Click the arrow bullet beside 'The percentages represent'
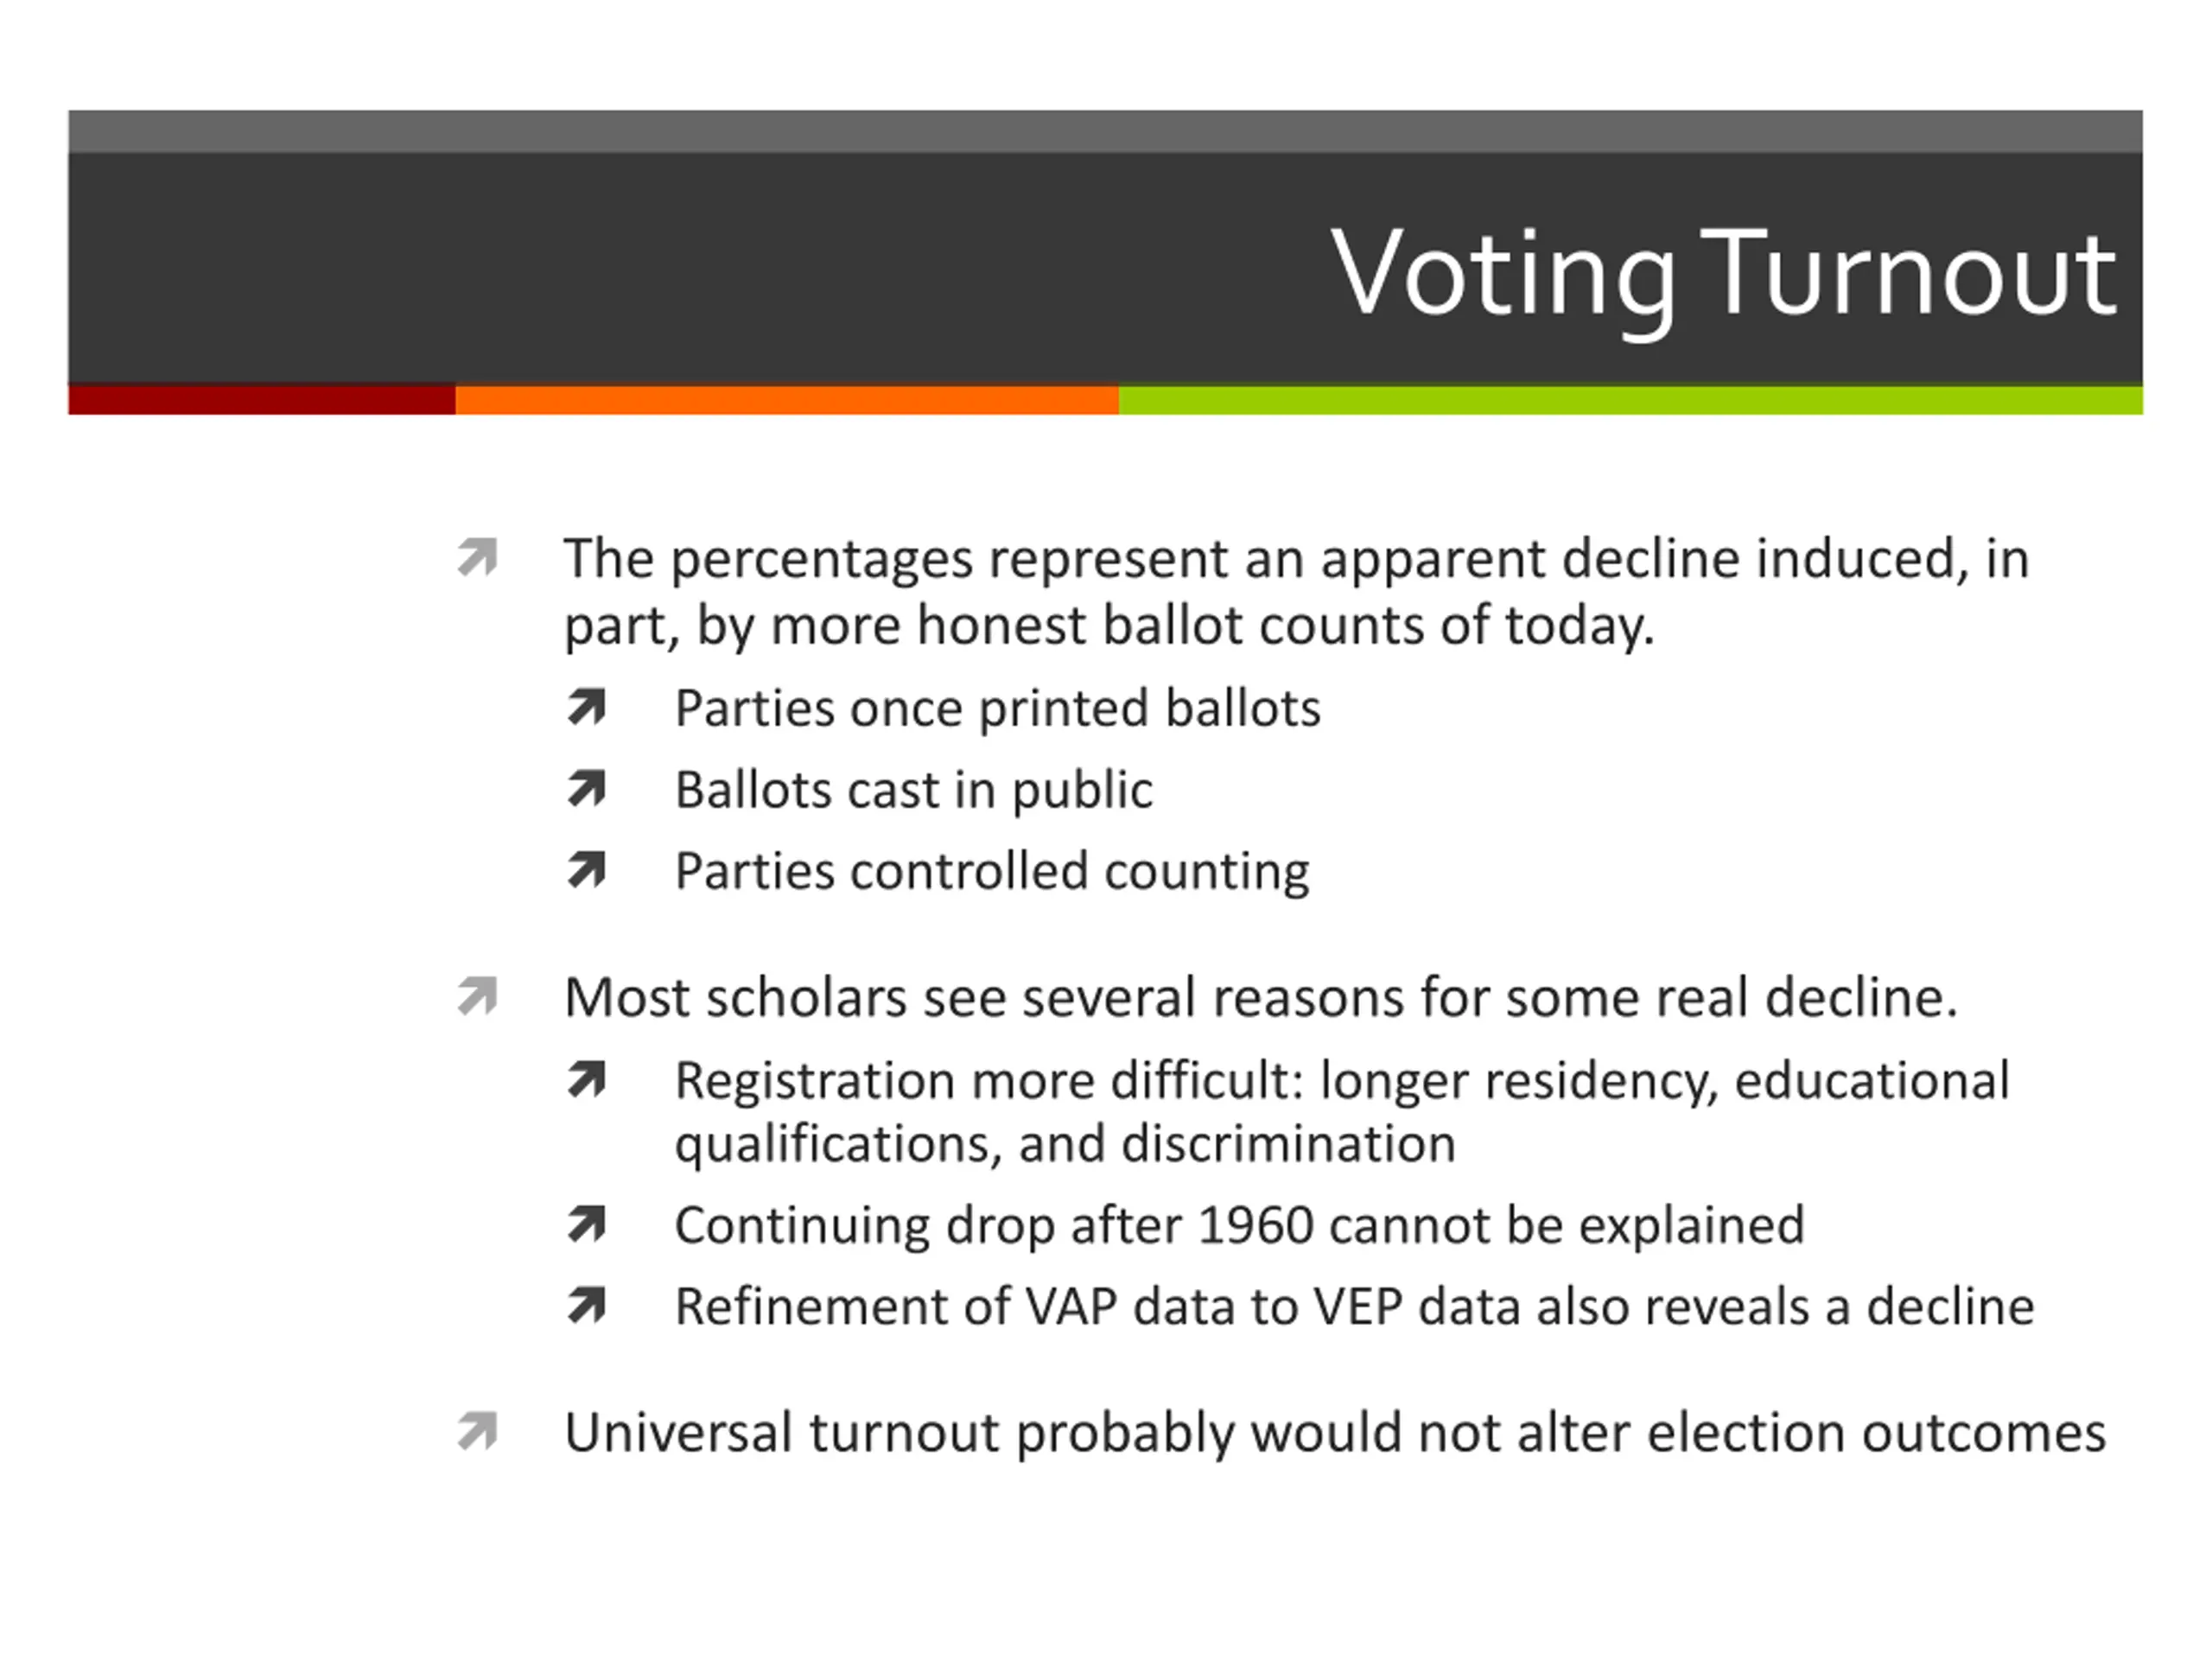 (x=478, y=558)
